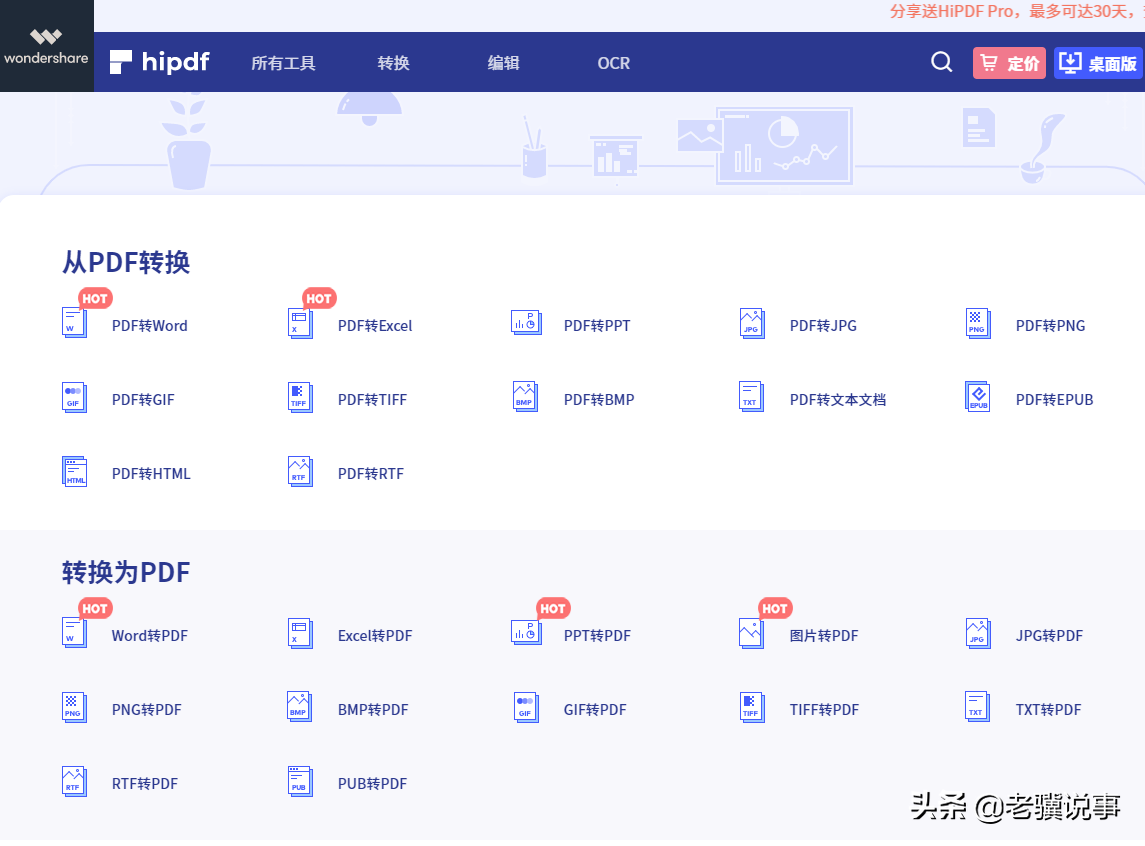Click the Excel转PDF file icon
Screen dimensions: 1145x846
tap(300, 633)
